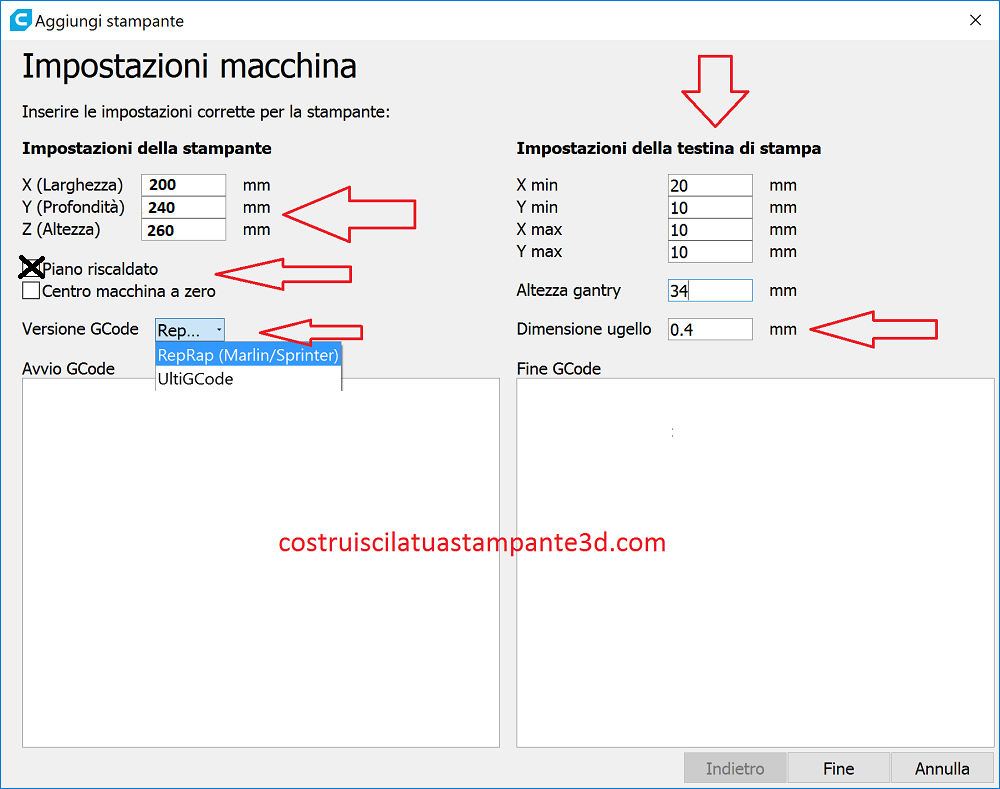Focus the Y max value field
Image resolution: width=1000 pixels, height=789 pixels.
[x=710, y=251]
